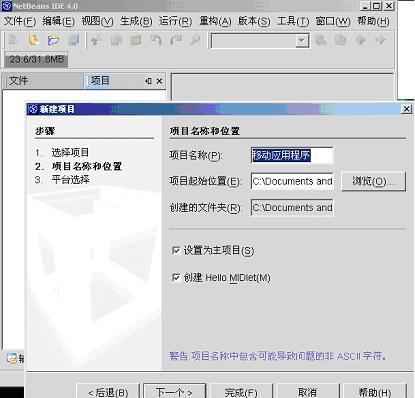Image resolution: width=415 pixels, height=398 pixels.
Task: Minimize the 项目 panel with its slide icon
Action: pos(148,81)
